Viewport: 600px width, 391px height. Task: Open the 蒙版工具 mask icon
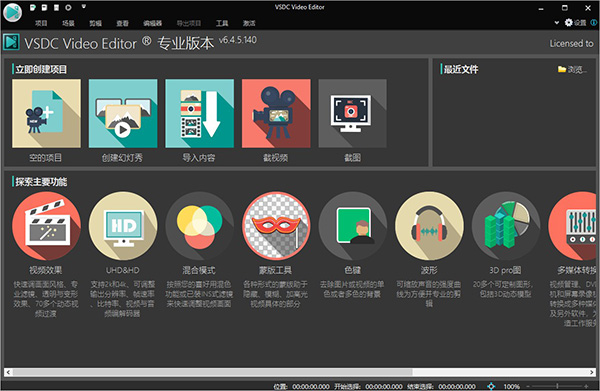(276, 226)
